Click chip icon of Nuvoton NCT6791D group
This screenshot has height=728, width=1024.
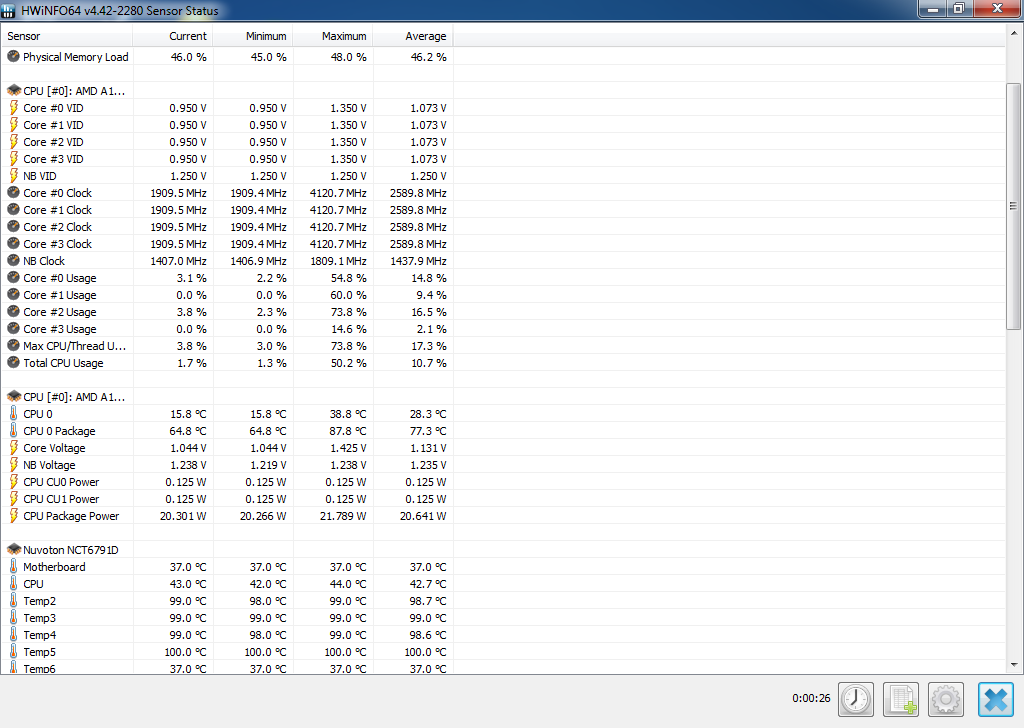point(14,550)
